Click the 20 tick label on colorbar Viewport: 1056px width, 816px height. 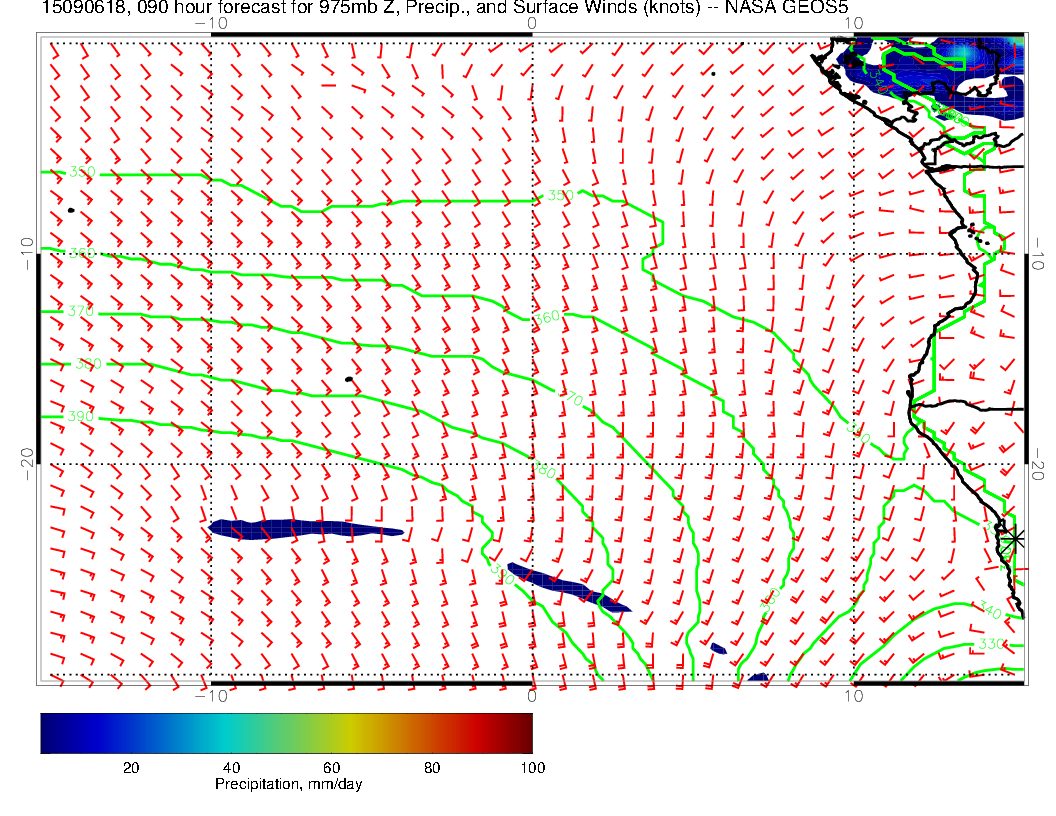click(130, 767)
